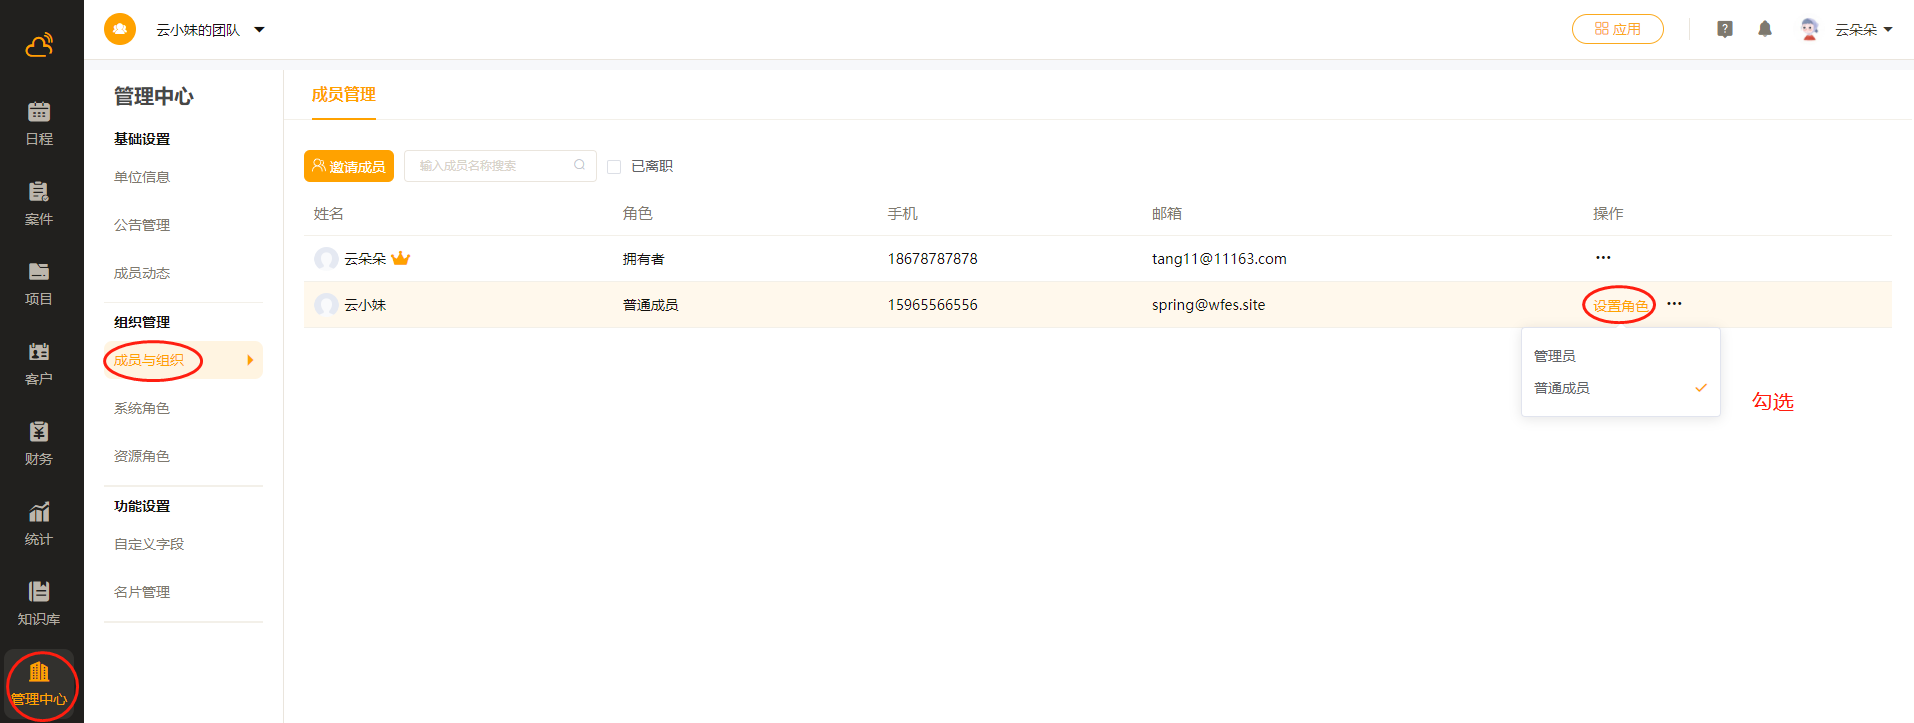Click the help question mark icon
Screen dimensions: 1914x723
click(1725, 29)
